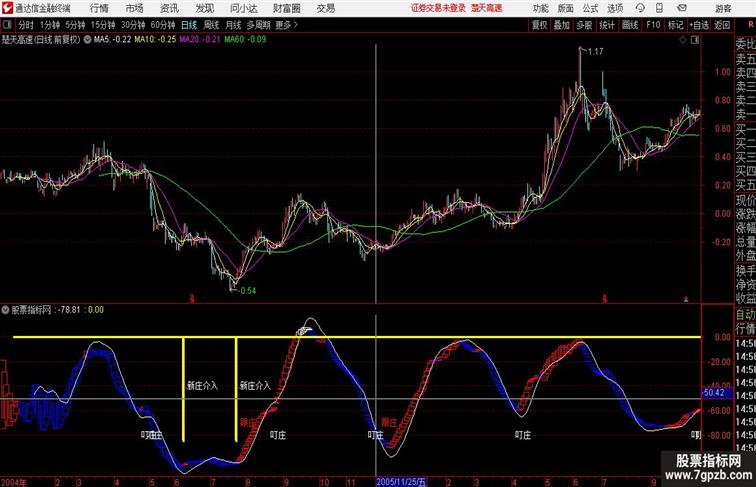
Task: Select the 月线 monthly chart tab
Action: point(233,25)
